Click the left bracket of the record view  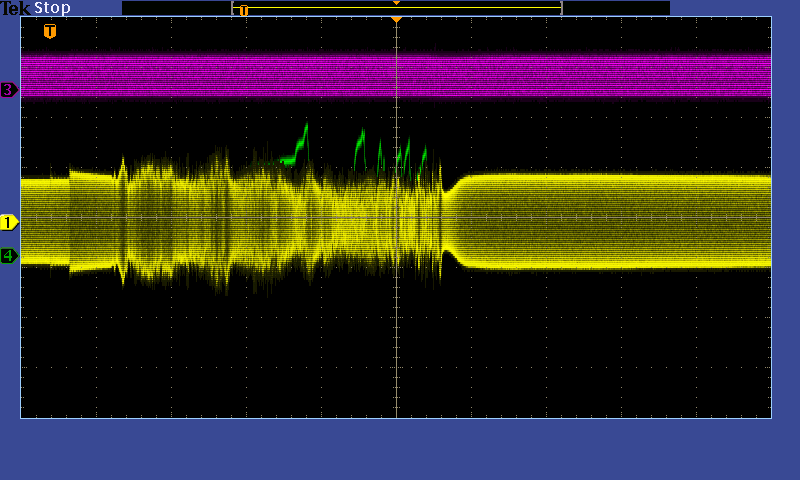(x=233, y=8)
